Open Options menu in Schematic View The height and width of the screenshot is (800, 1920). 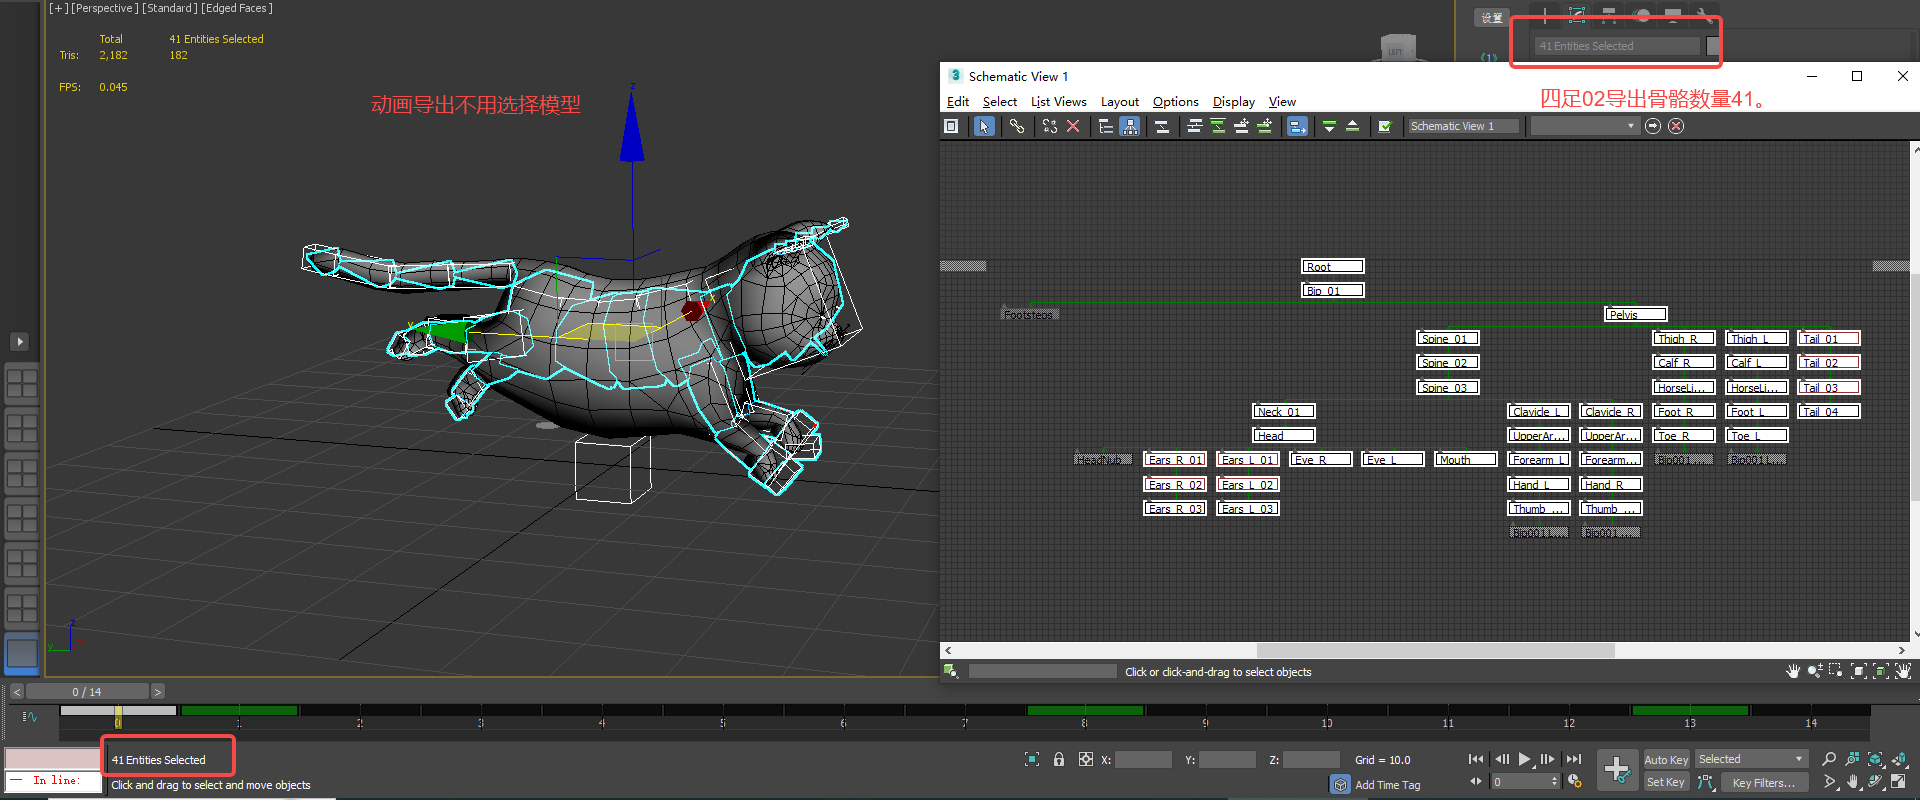pyautogui.click(x=1175, y=102)
